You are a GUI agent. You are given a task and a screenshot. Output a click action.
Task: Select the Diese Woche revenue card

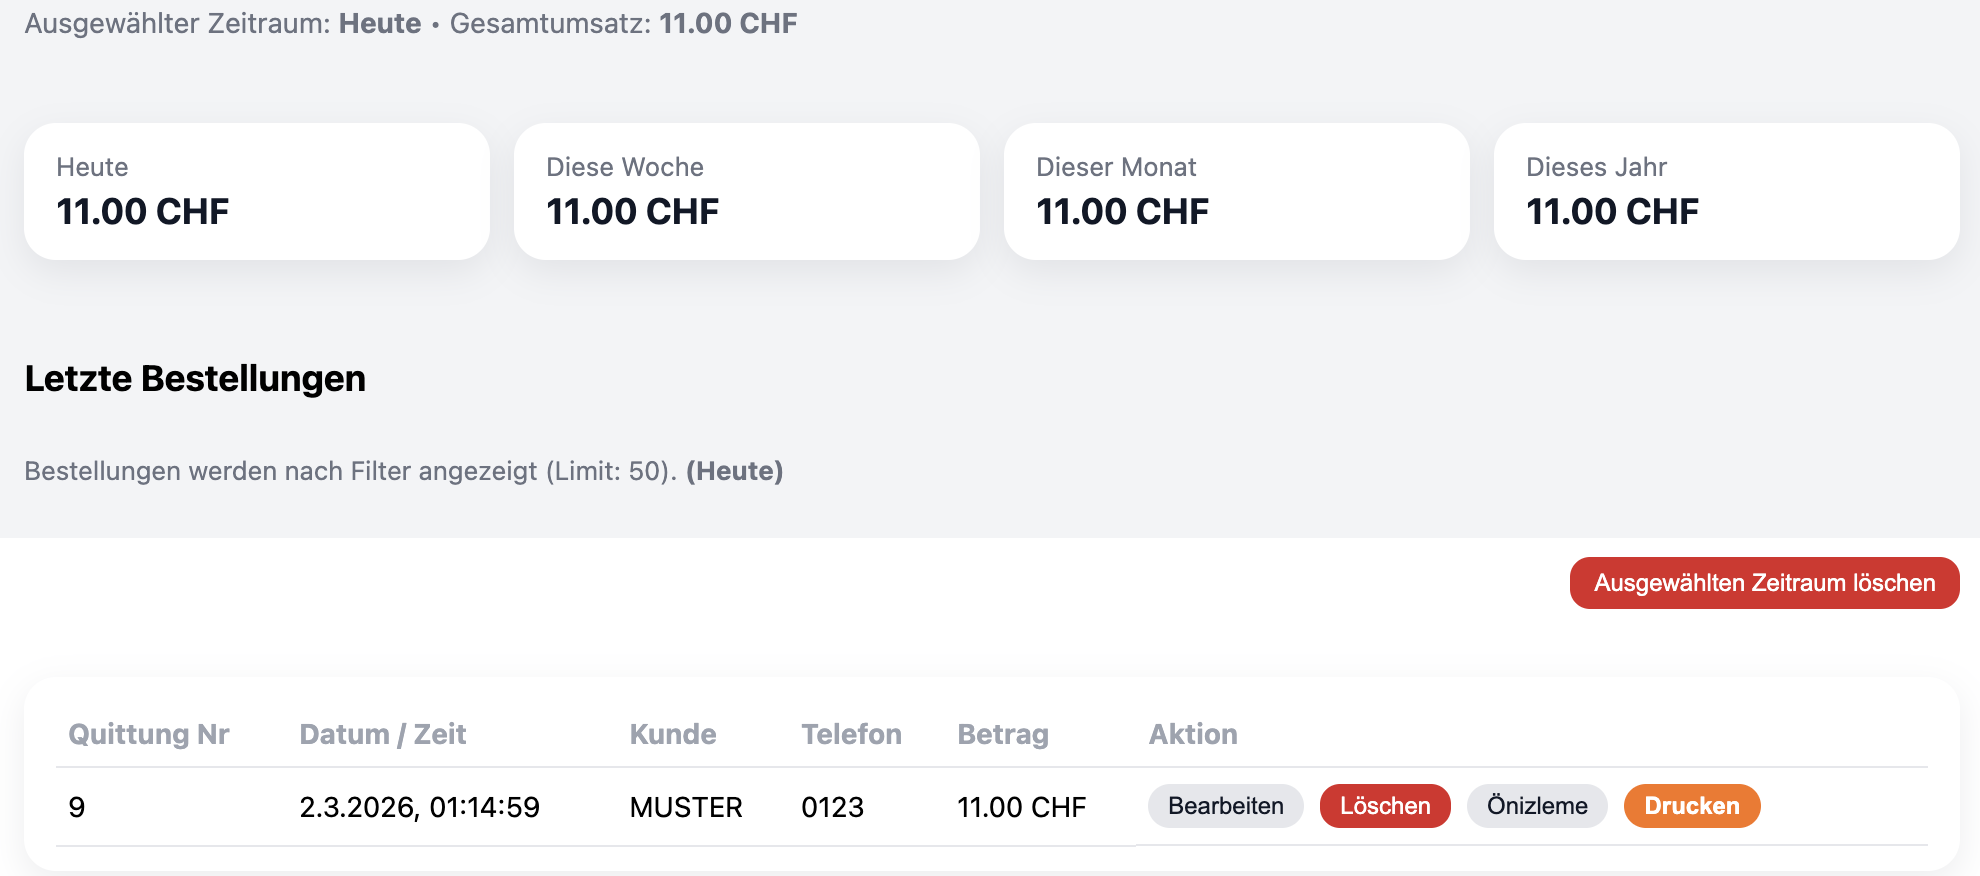click(747, 191)
